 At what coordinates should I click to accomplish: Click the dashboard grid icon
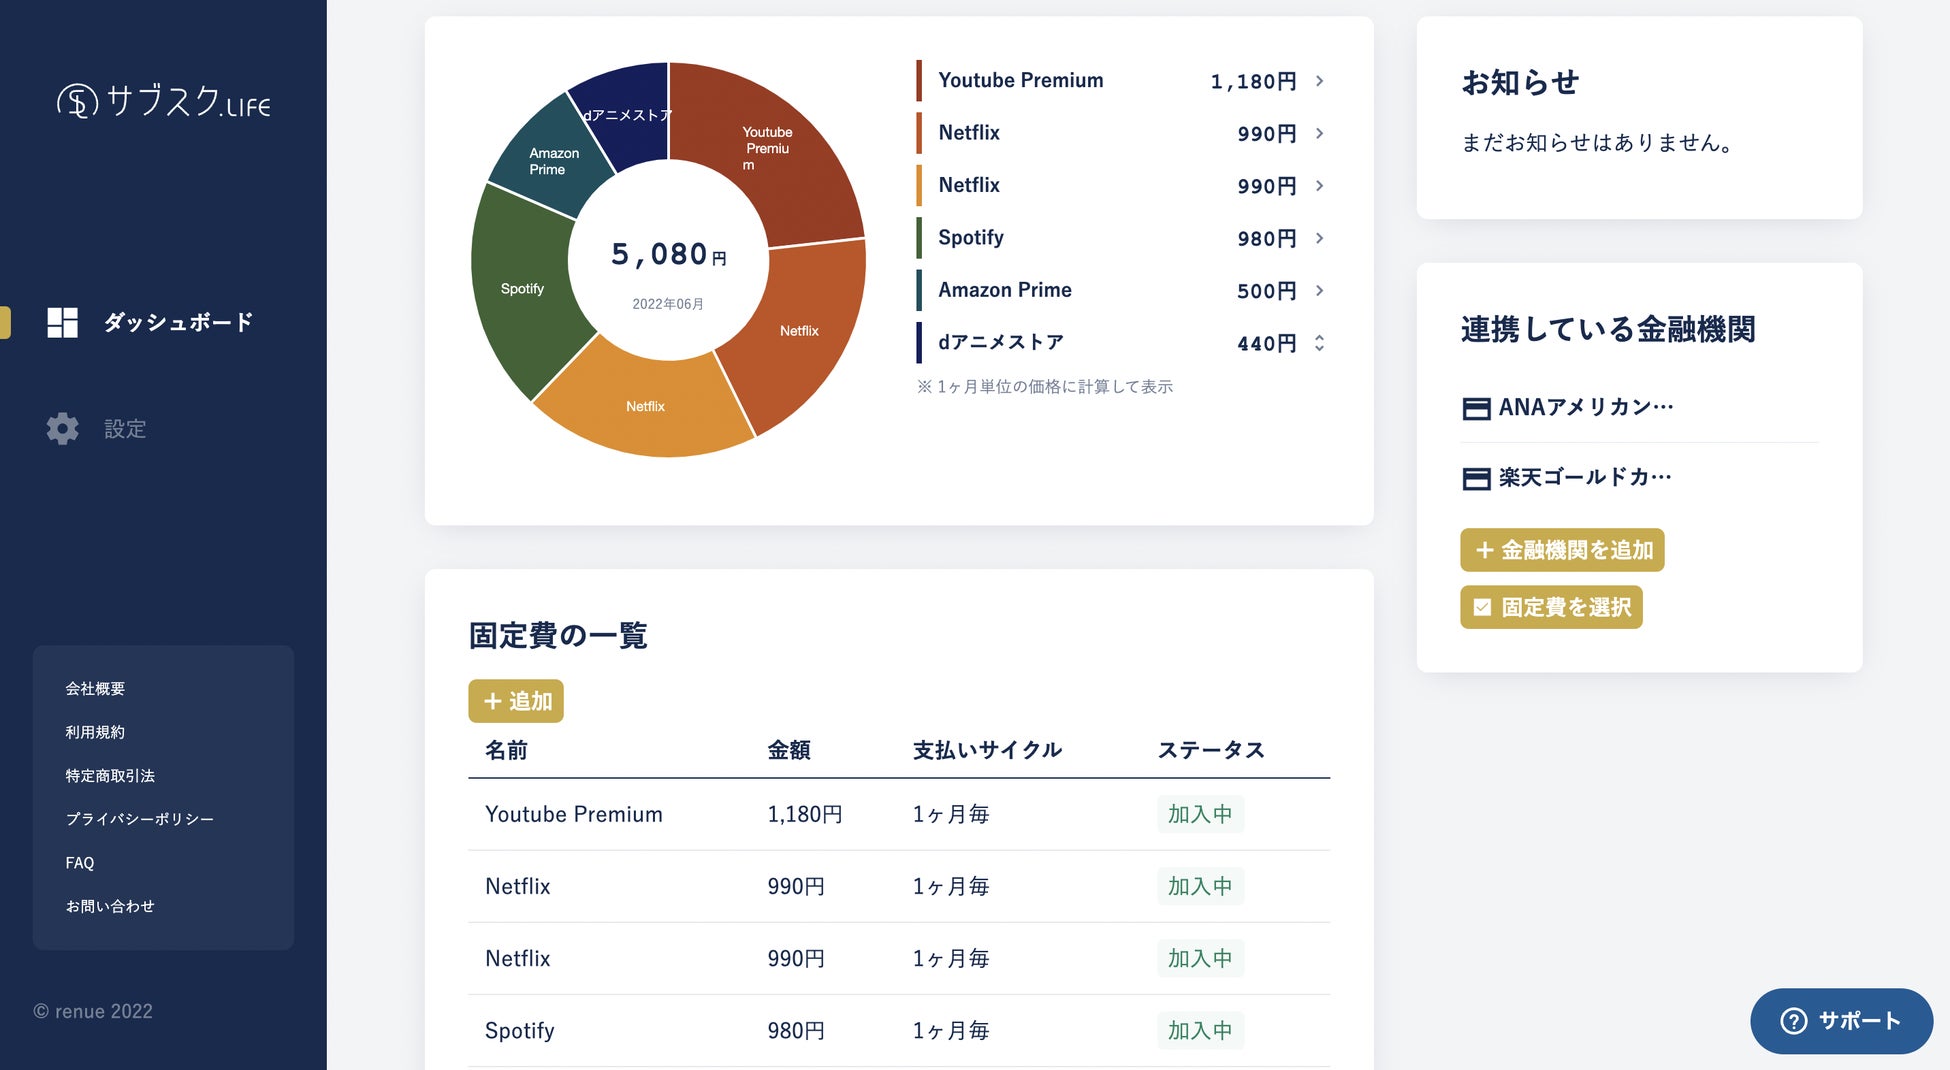click(x=62, y=322)
